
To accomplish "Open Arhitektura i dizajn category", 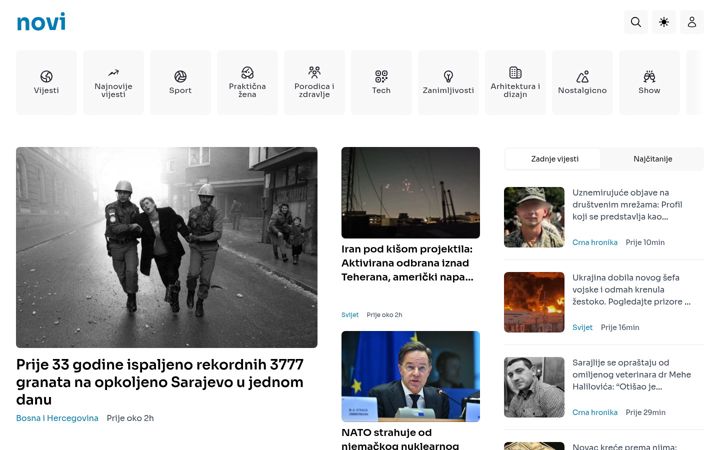I will click(515, 82).
